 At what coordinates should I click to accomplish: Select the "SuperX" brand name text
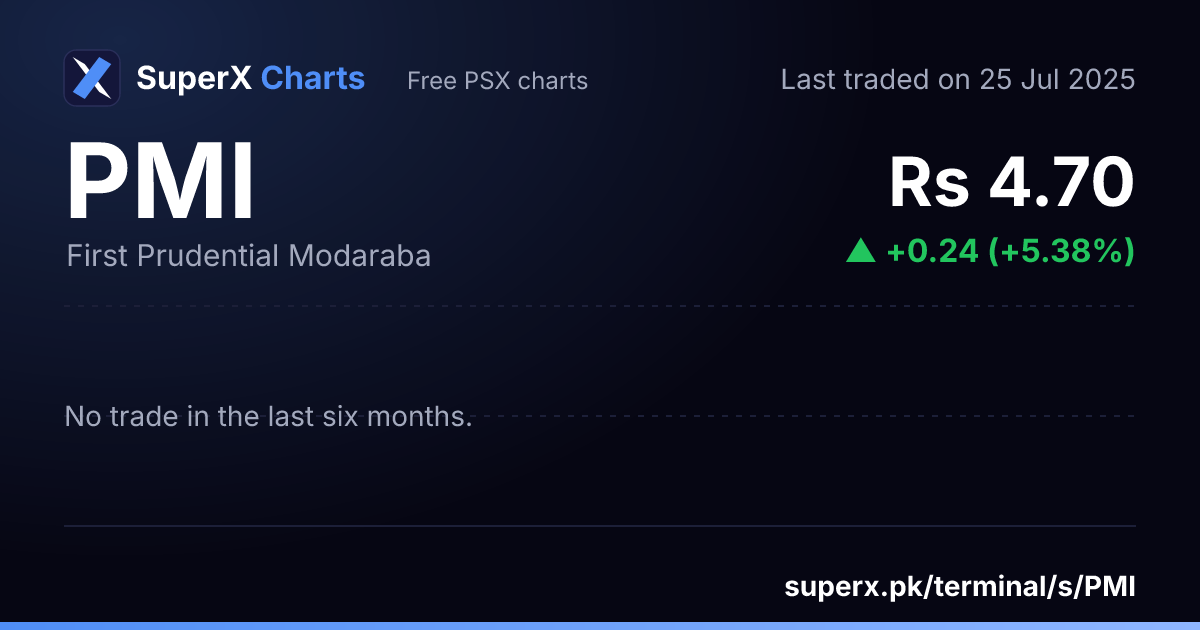(x=194, y=78)
